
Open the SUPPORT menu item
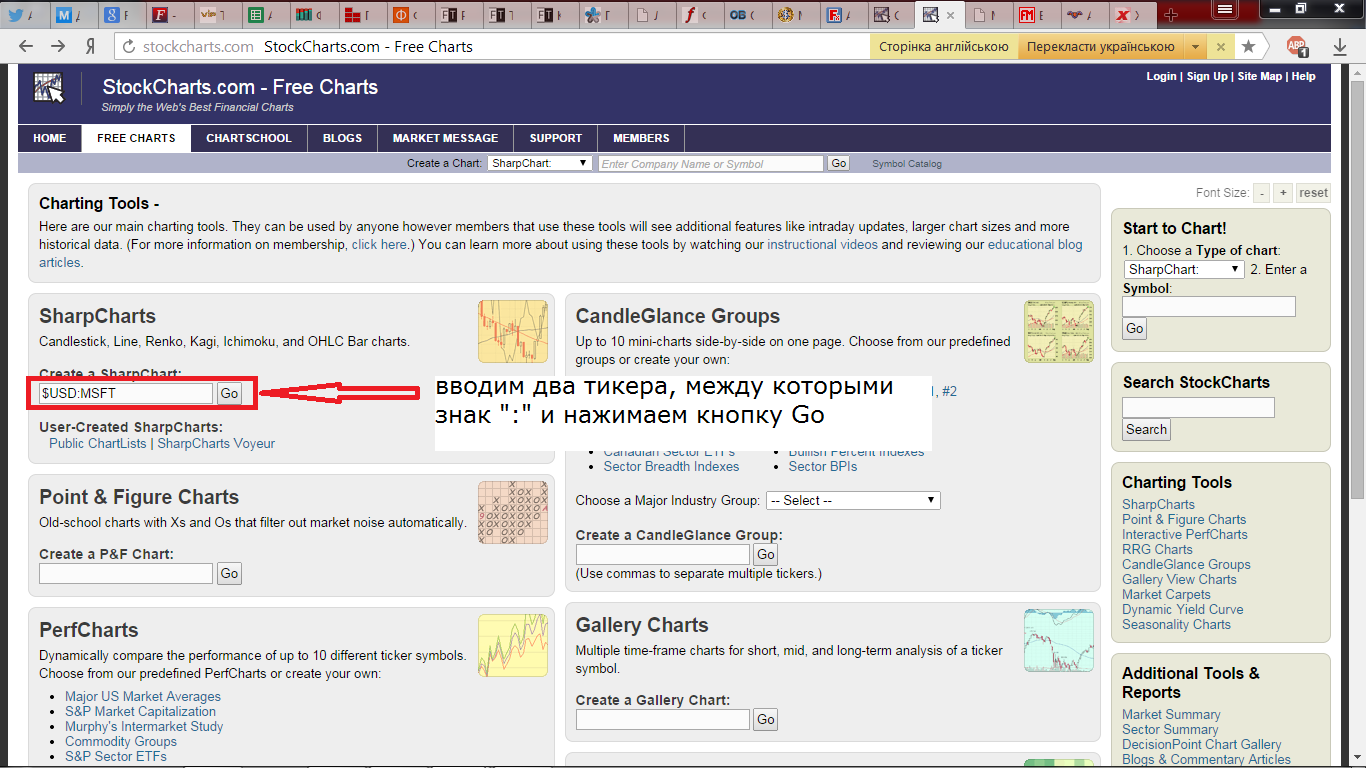pos(556,138)
